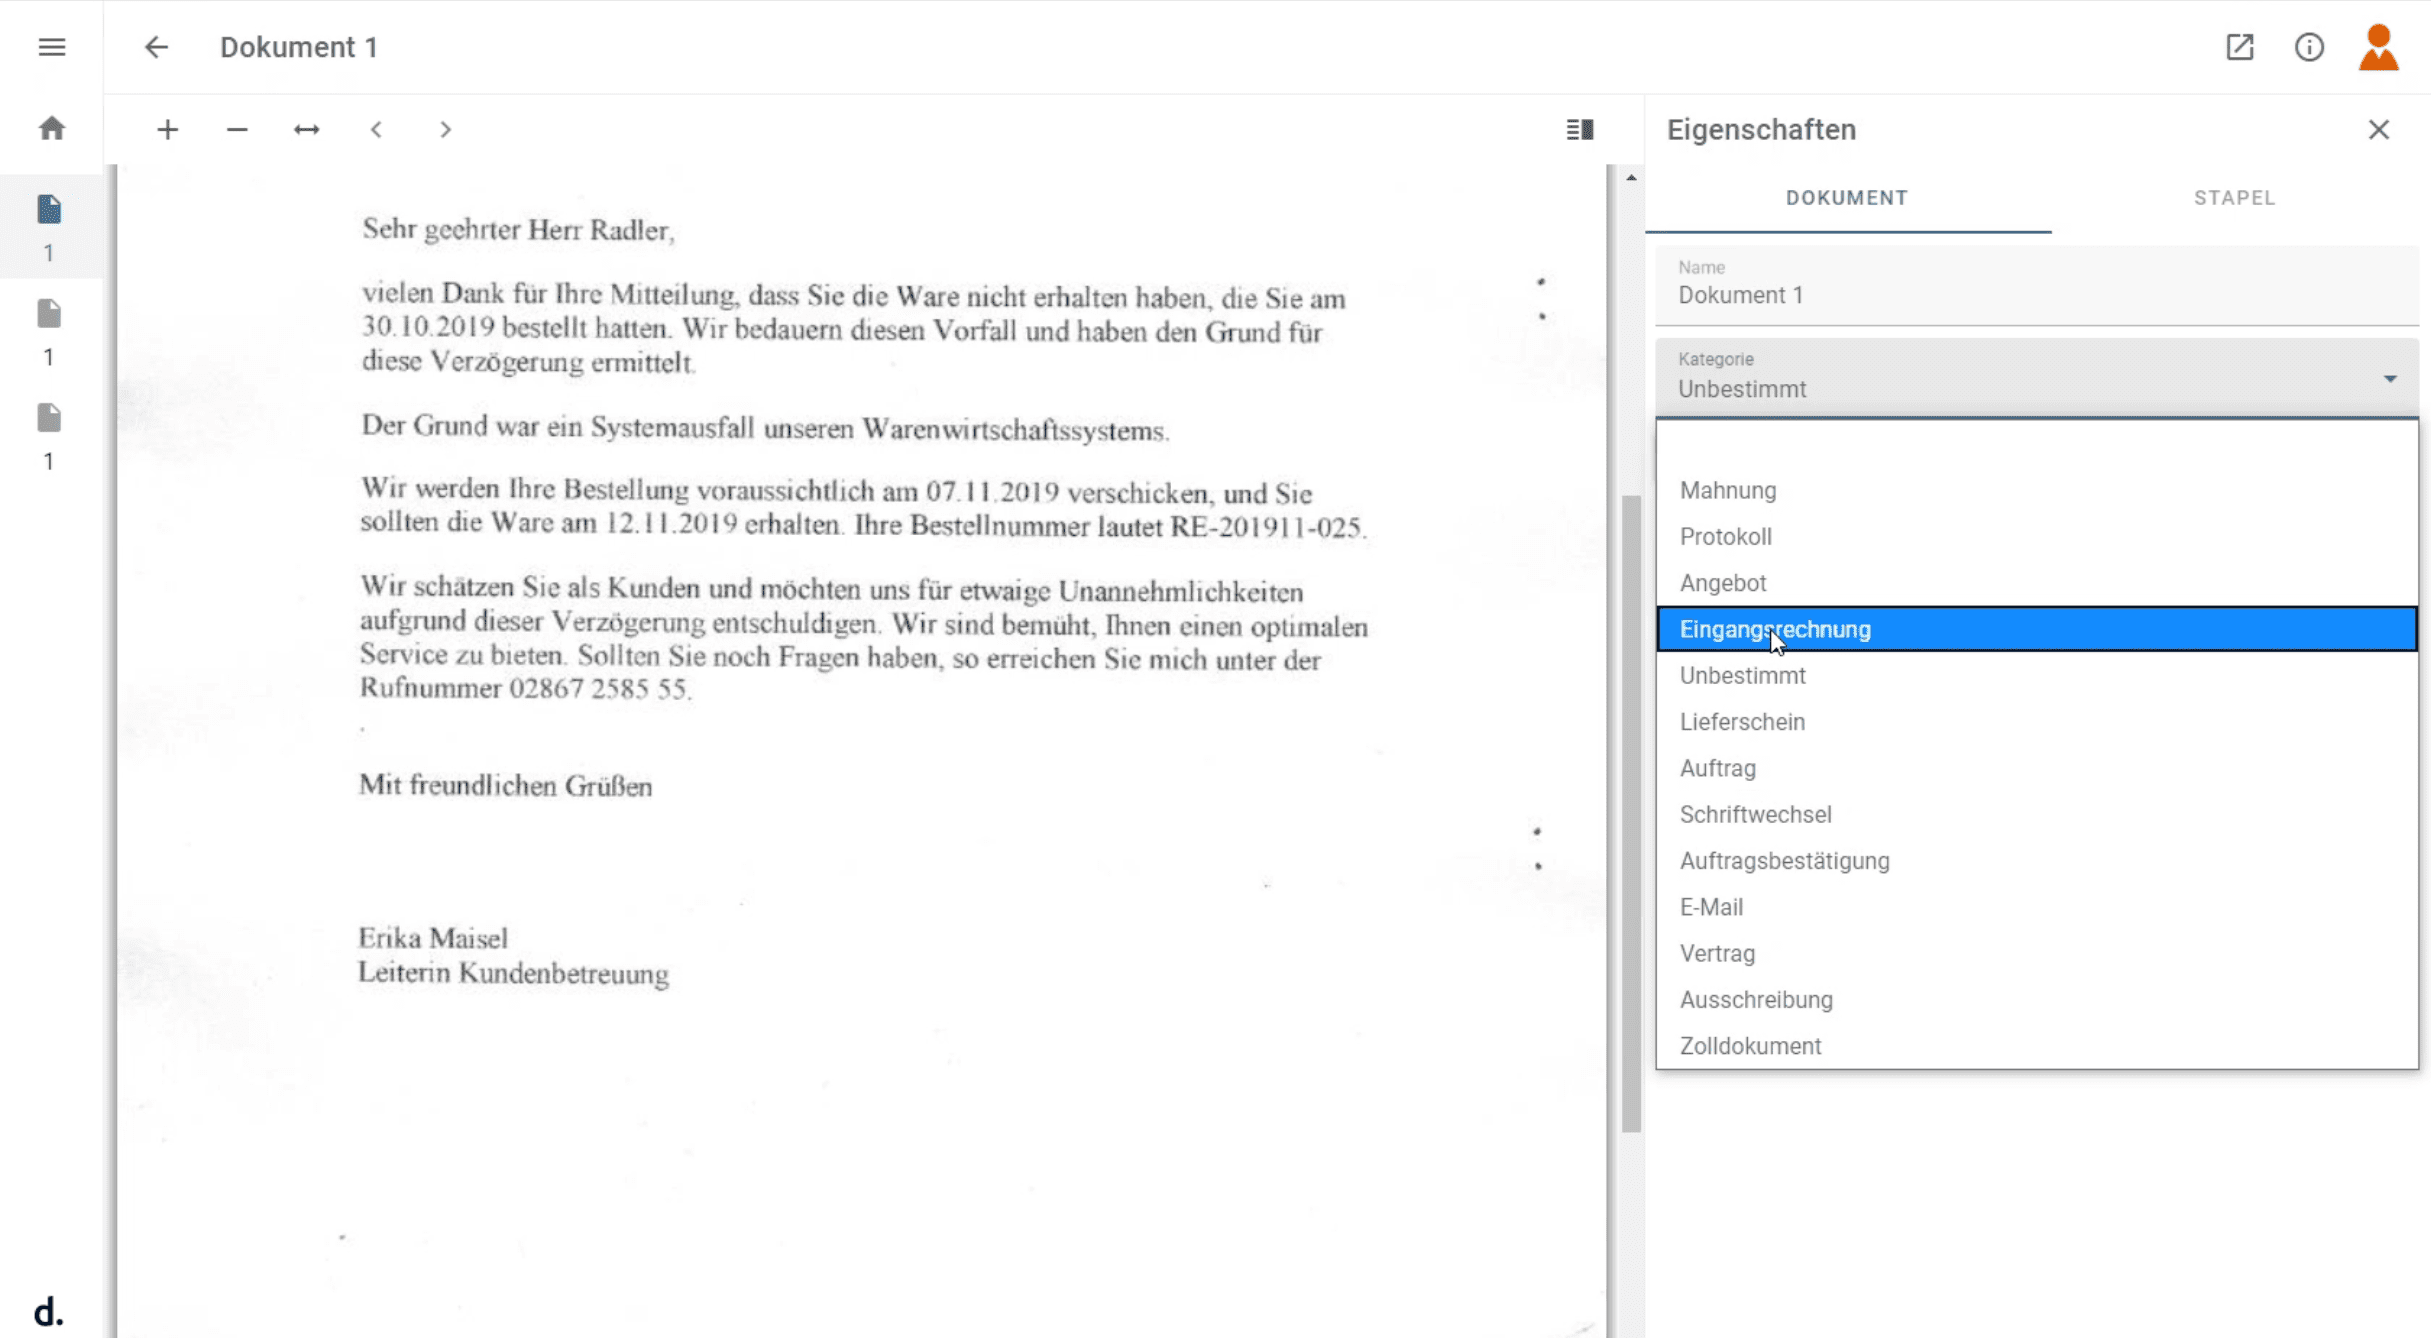This screenshot has height=1338, width=2431.
Task: Click the d. logo in sidebar
Action: (48, 1311)
